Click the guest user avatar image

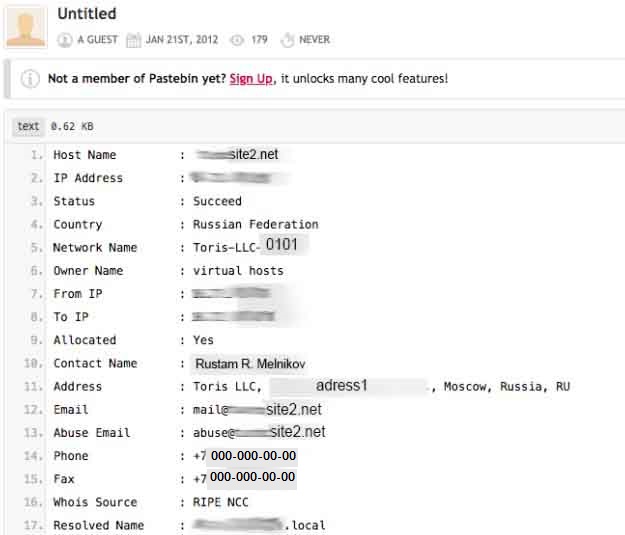pos(26,26)
